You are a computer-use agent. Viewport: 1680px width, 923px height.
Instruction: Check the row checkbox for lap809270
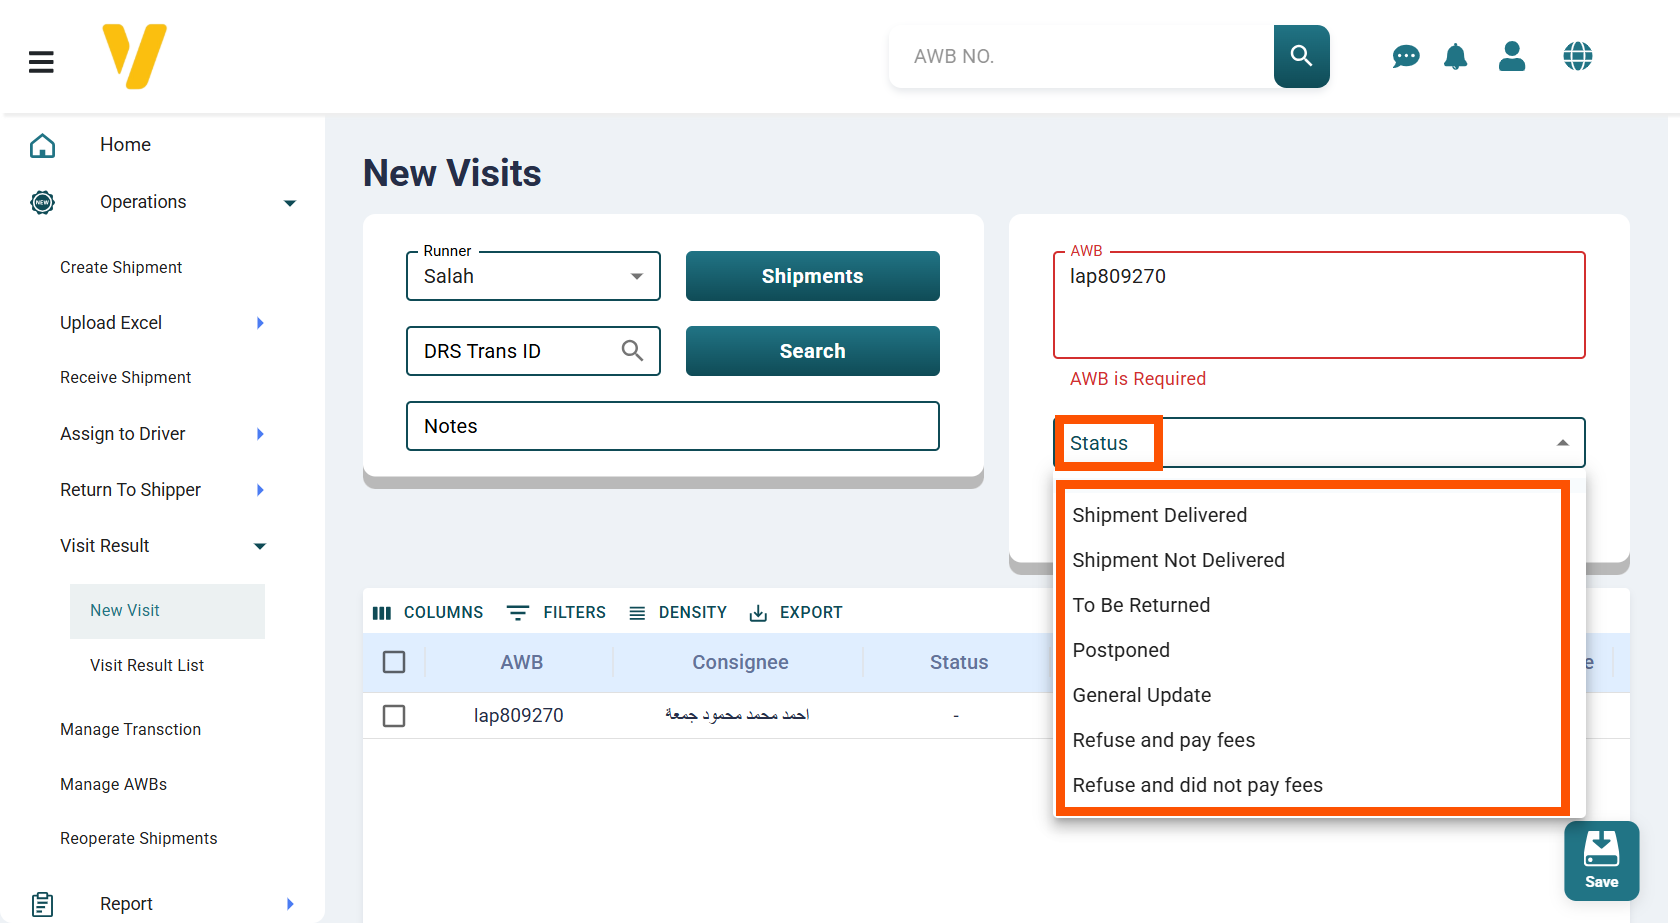pos(394,716)
